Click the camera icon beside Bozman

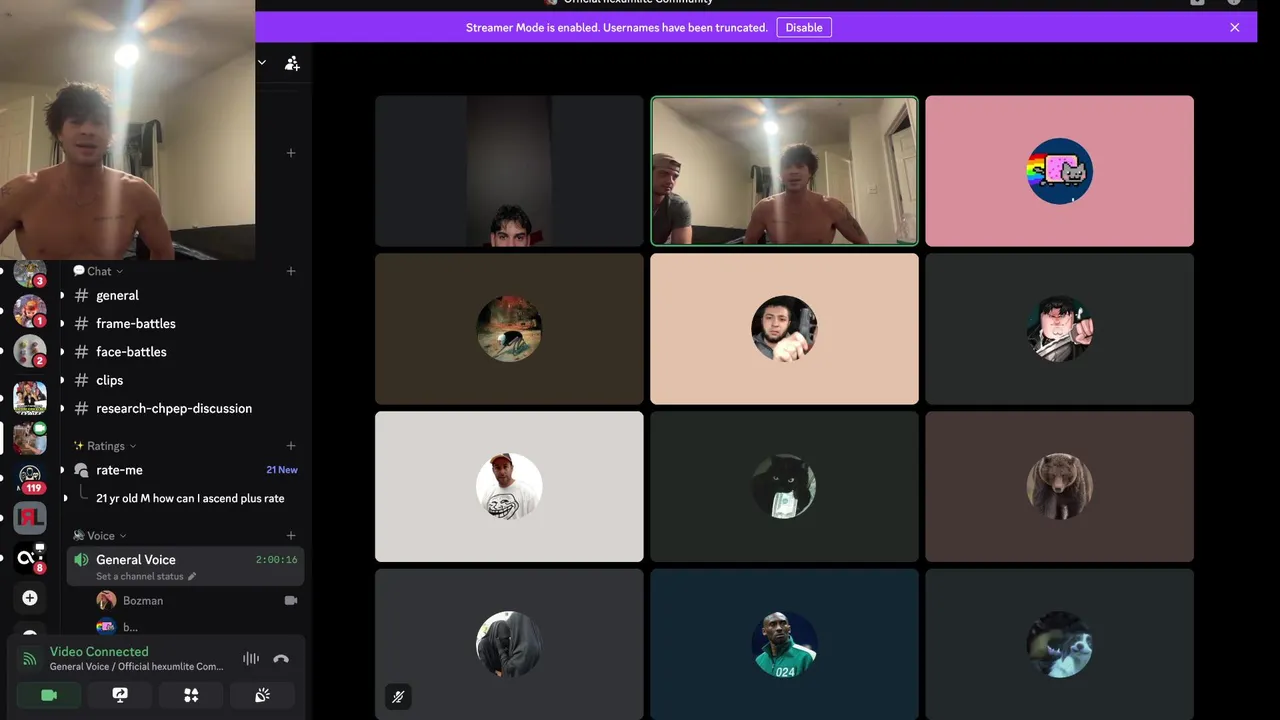pos(291,601)
